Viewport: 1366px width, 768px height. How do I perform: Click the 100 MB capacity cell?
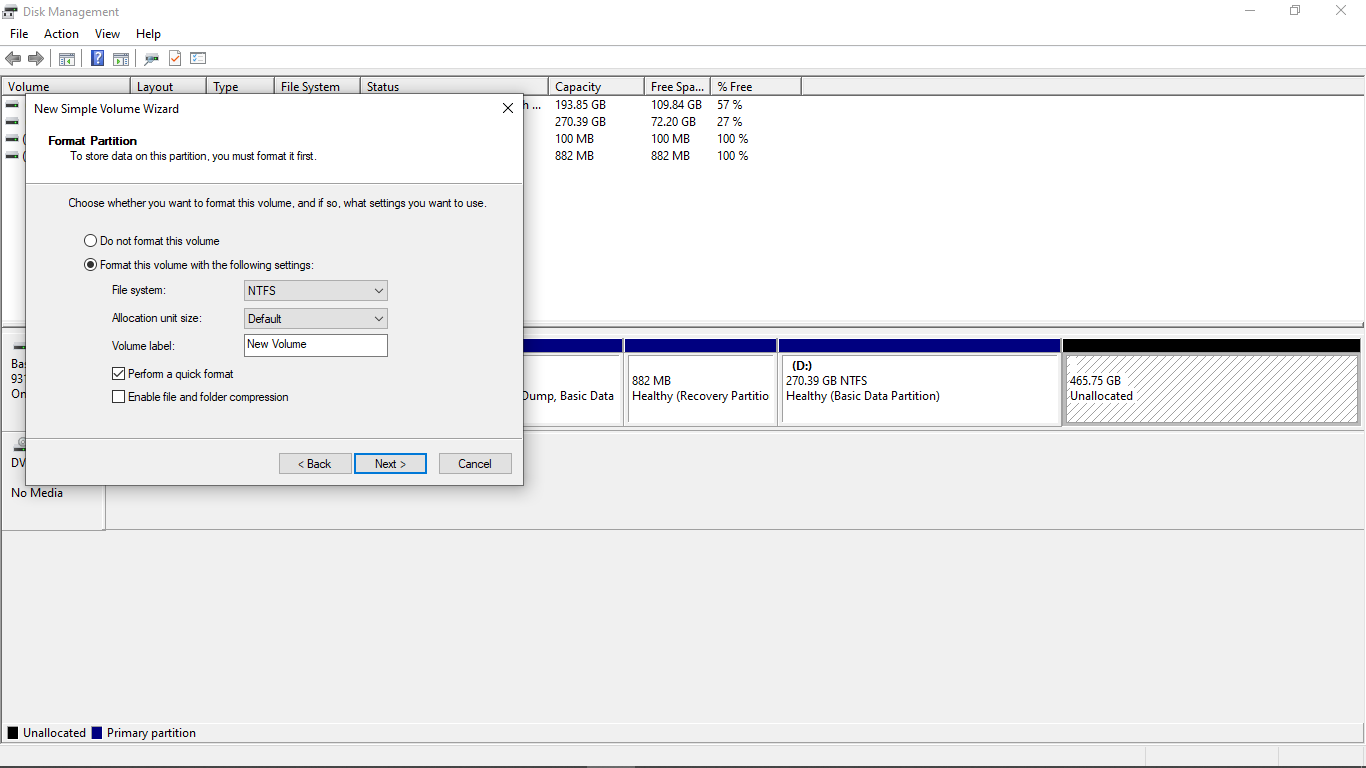pos(574,138)
